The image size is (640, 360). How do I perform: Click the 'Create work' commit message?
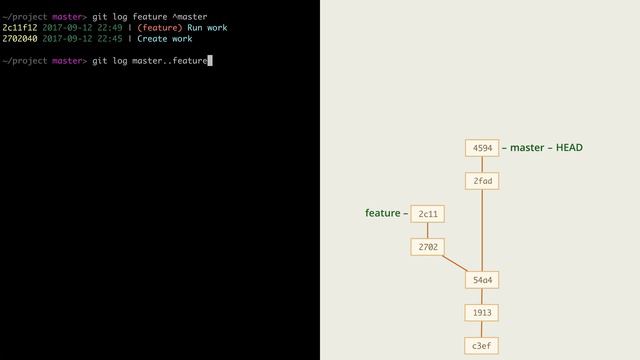tap(164, 39)
